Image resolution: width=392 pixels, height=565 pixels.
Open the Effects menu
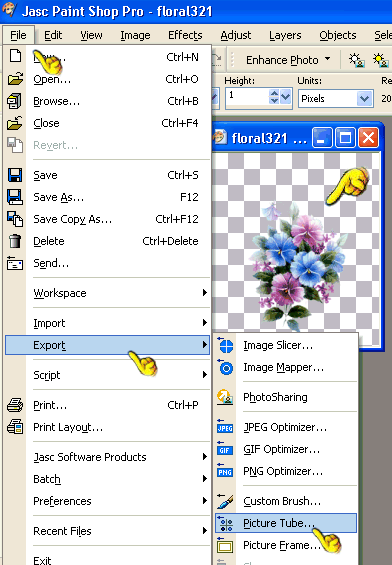click(x=185, y=35)
